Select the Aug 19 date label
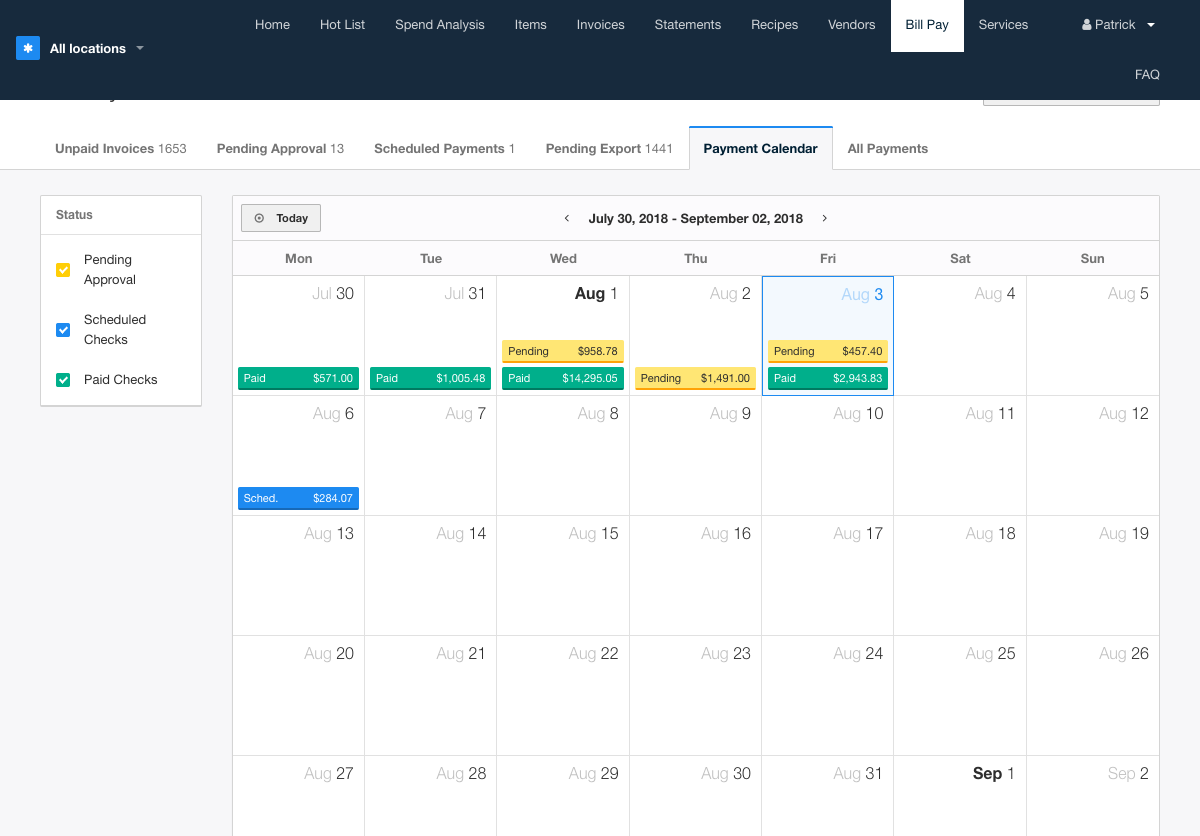 tap(1124, 534)
